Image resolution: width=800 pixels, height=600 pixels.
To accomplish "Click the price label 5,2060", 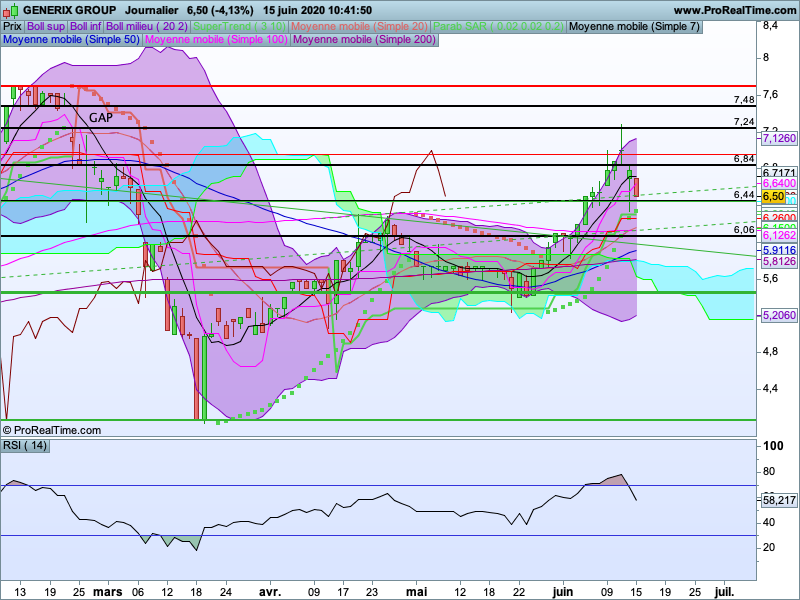I will click(779, 315).
